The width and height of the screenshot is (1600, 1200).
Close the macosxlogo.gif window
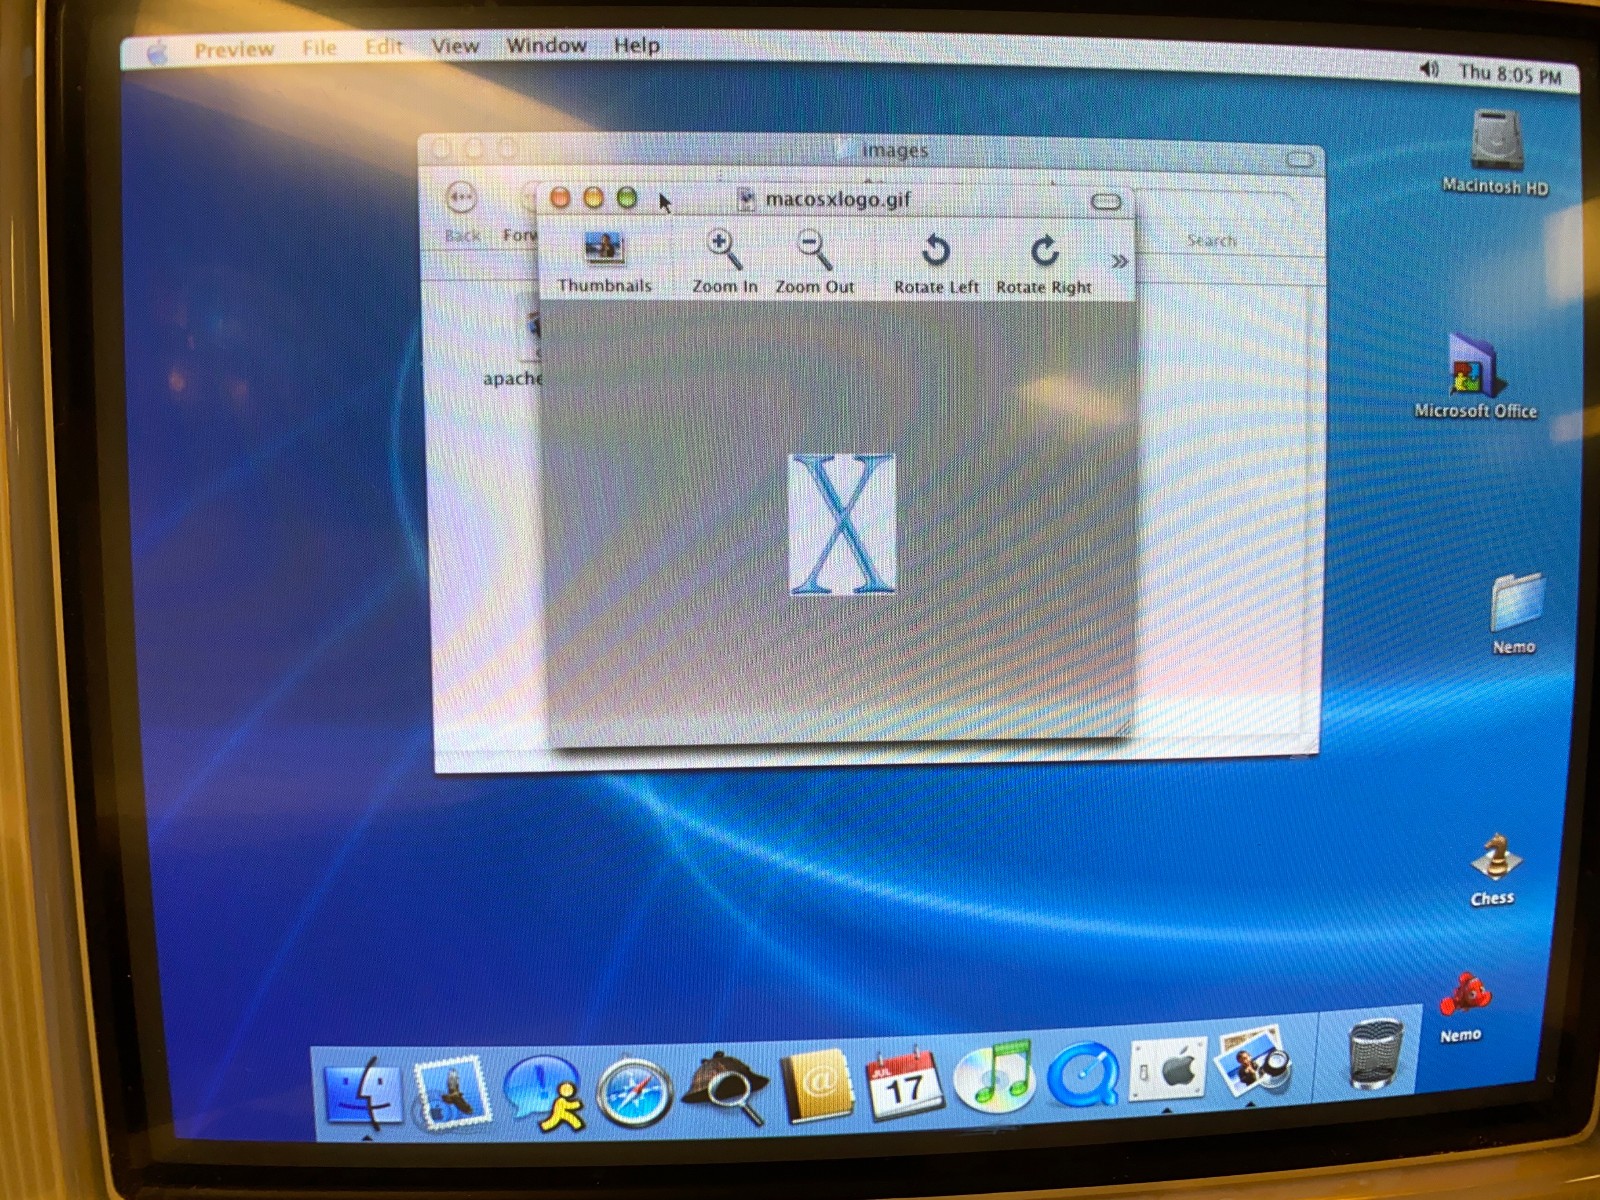tap(561, 197)
